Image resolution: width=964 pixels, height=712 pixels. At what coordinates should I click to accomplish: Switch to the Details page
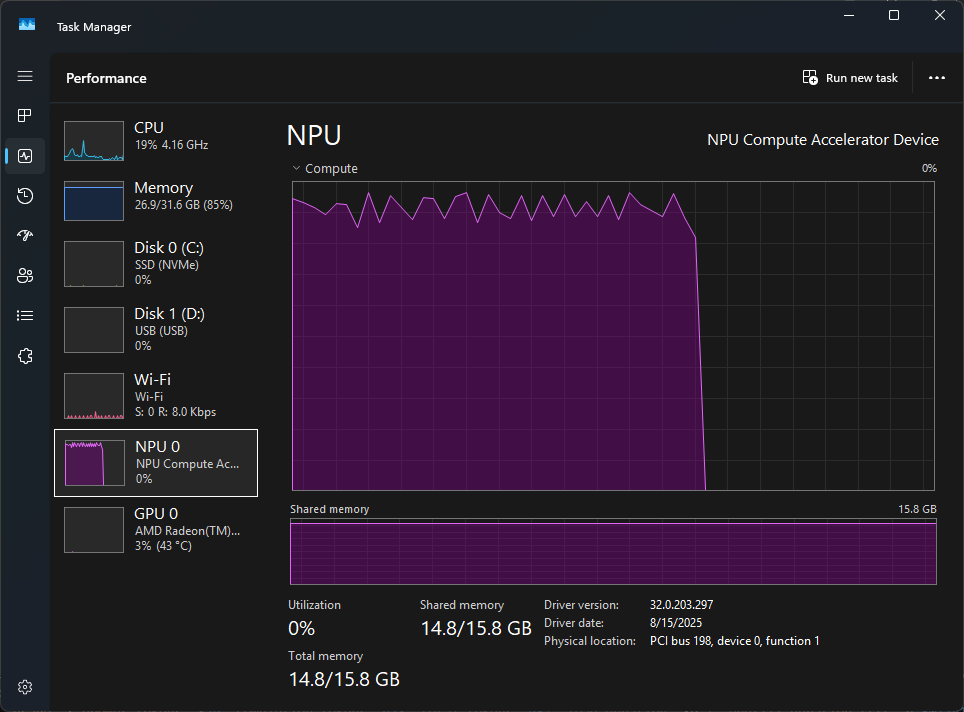(24, 315)
